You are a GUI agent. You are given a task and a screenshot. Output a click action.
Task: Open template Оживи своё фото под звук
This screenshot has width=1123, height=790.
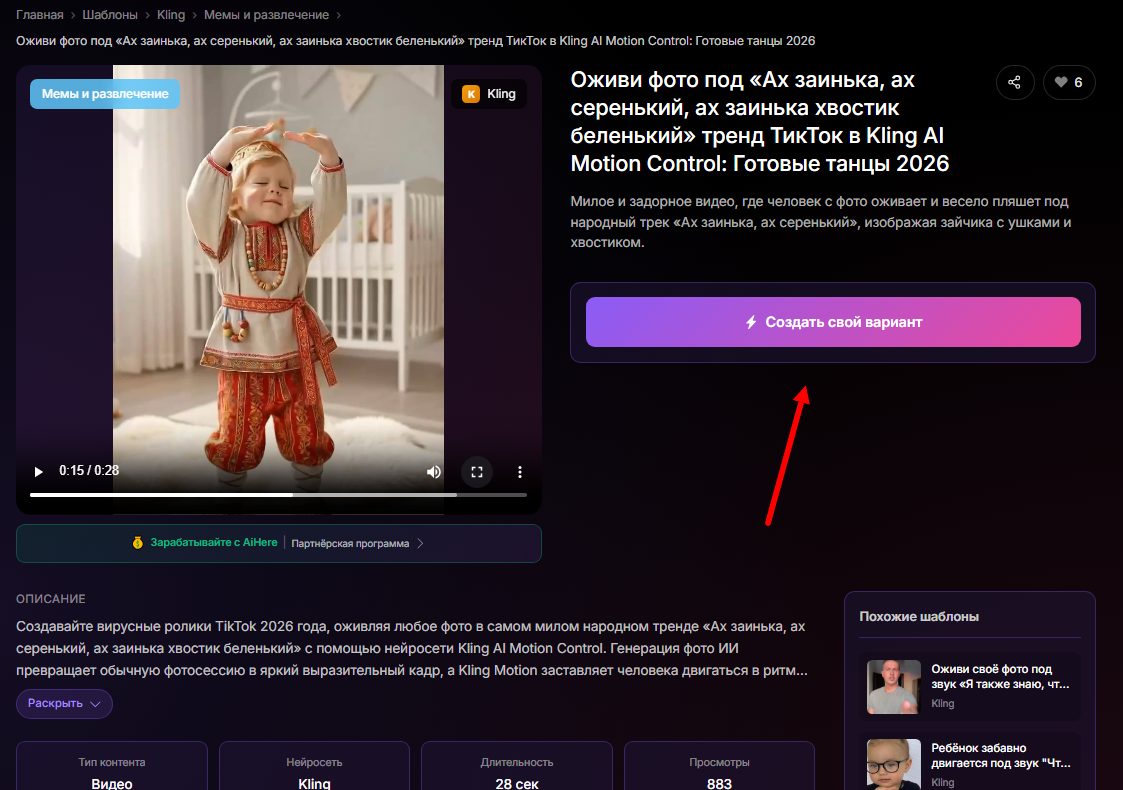tap(1000, 676)
